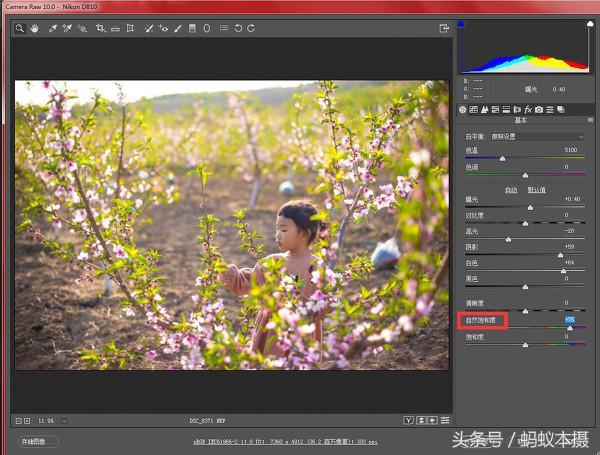The height and width of the screenshot is (455, 600).
Task: Select the Crop tool
Action: pyautogui.click(x=101, y=28)
